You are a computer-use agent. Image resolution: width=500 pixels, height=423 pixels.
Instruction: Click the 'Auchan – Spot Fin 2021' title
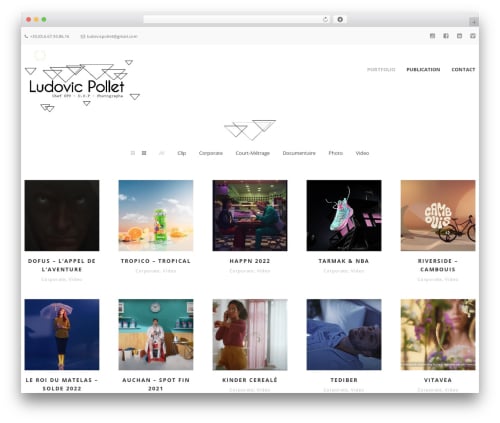(x=156, y=384)
